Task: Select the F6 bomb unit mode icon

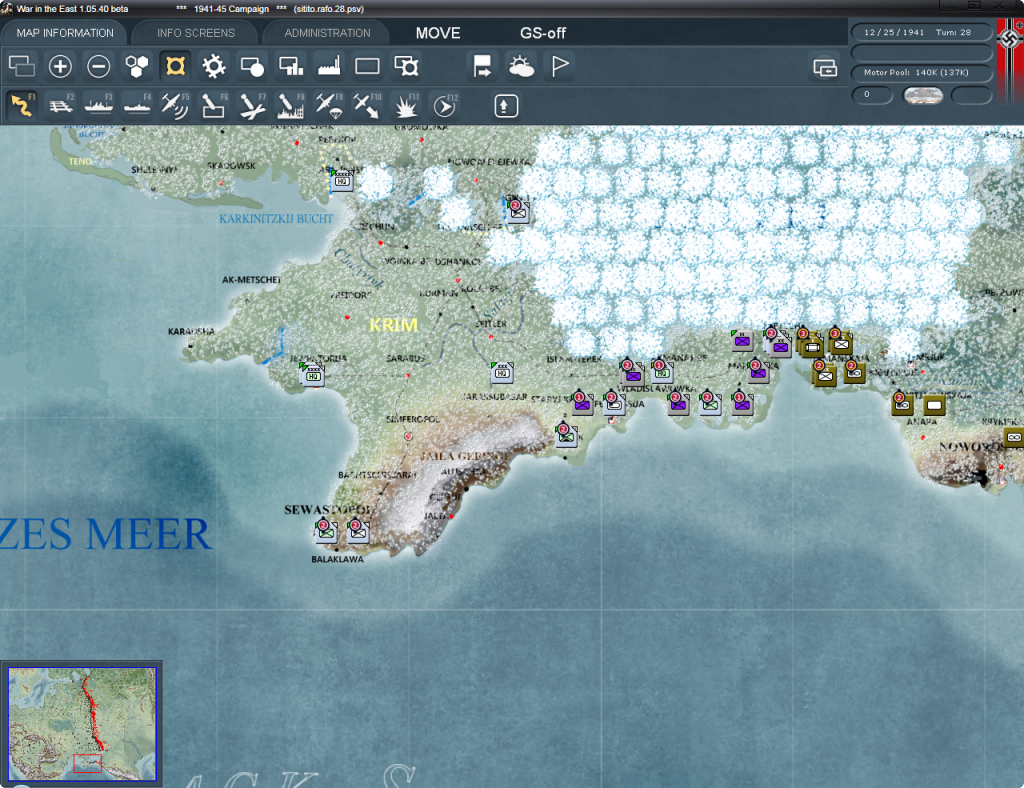Action: pos(214,105)
